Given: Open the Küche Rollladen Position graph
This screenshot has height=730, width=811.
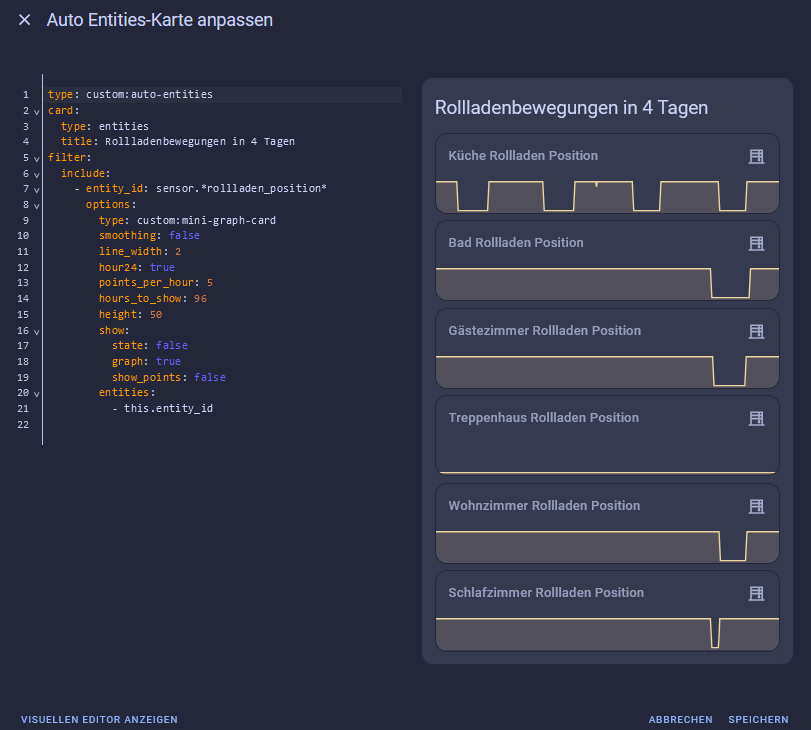Looking at the screenshot, I should pos(607,196).
